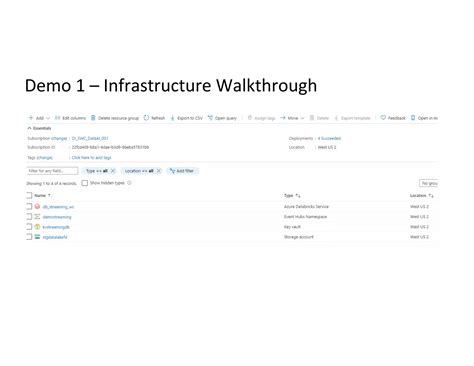Select Delete resource group label

[x=118, y=118]
